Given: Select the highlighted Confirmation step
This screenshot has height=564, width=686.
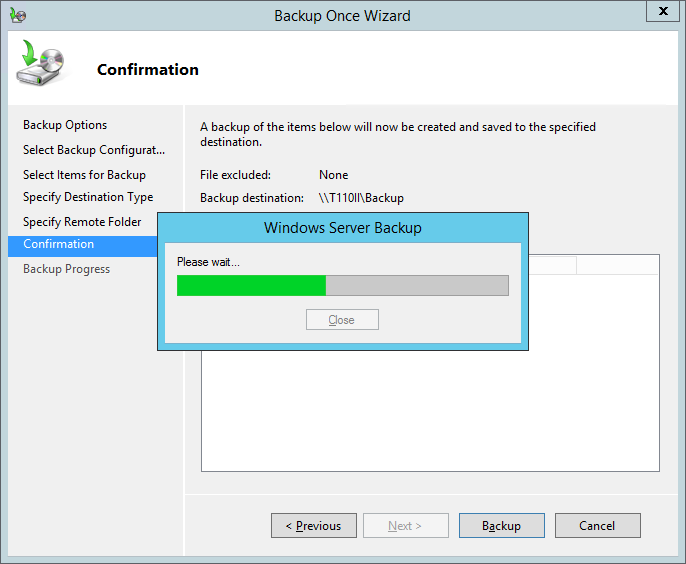Looking at the screenshot, I should pos(59,244).
